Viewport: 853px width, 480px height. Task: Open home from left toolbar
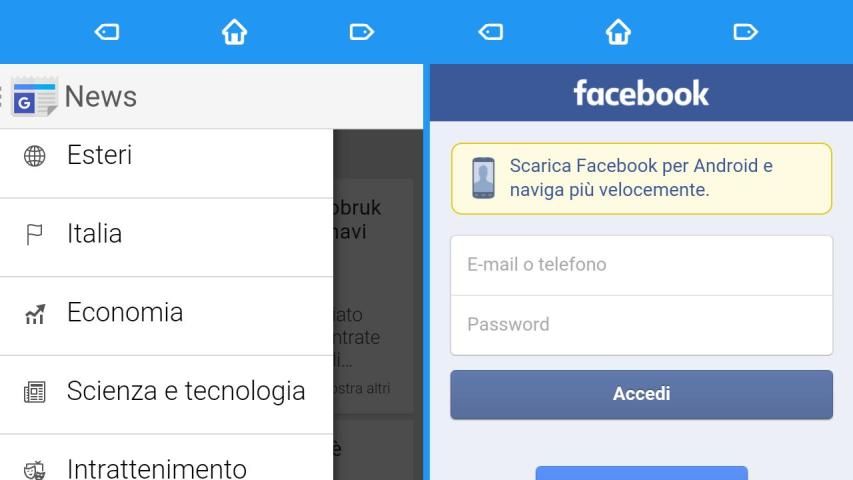tap(234, 32)
